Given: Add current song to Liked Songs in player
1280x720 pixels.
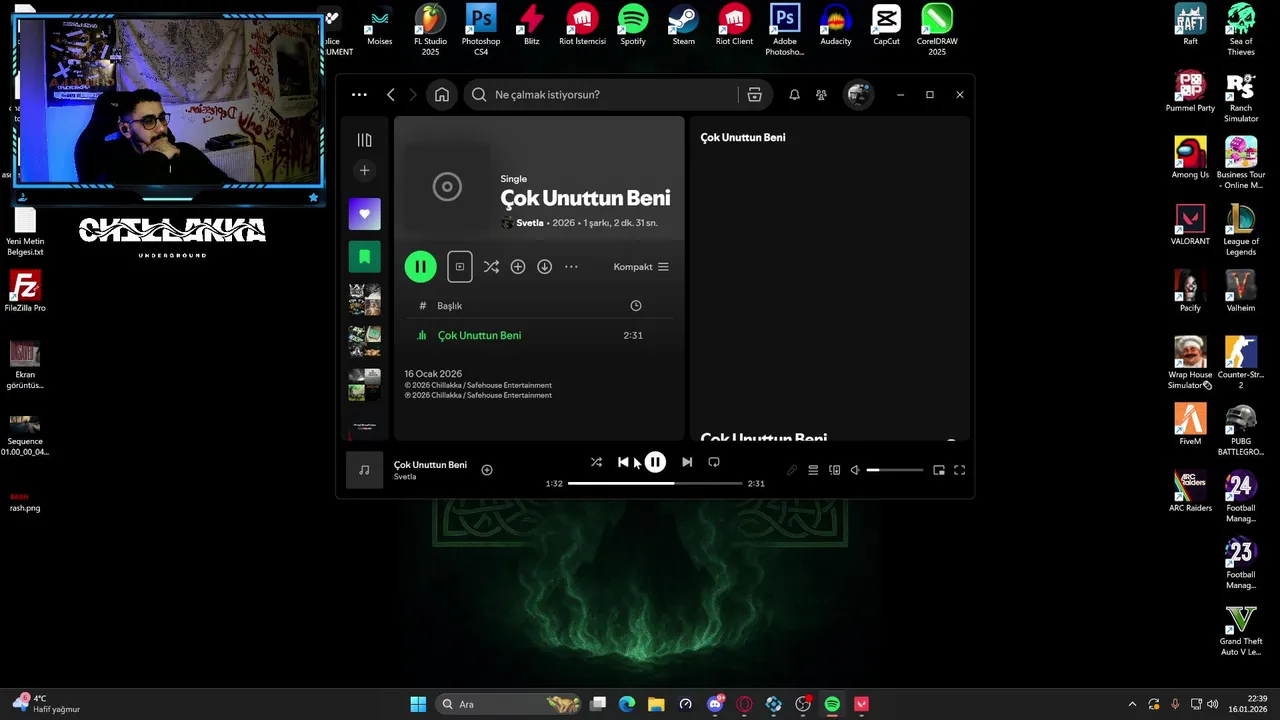Looking at the screenshot, I should 487,470.
